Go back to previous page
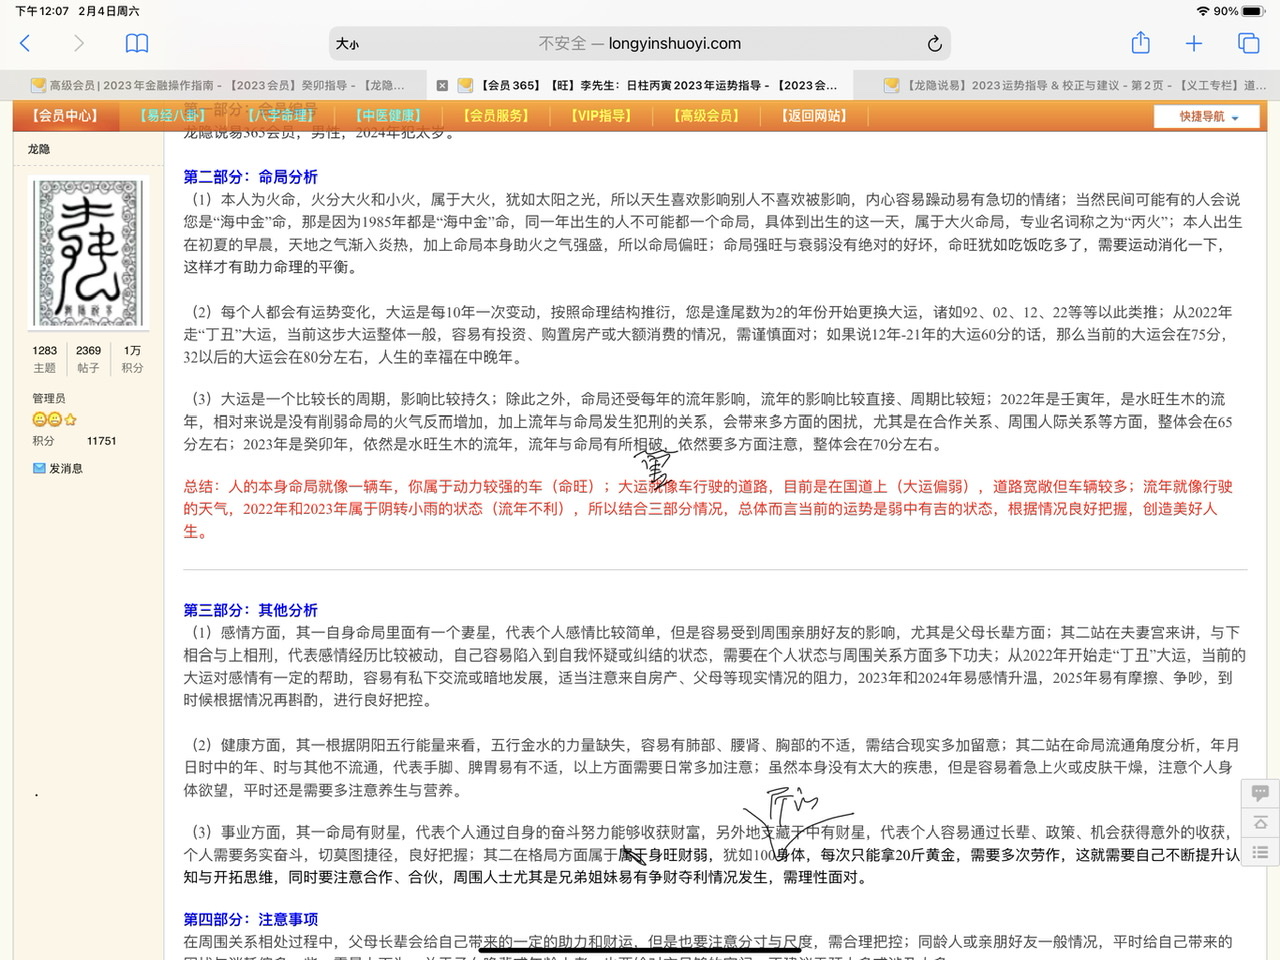 click(26, 43)
